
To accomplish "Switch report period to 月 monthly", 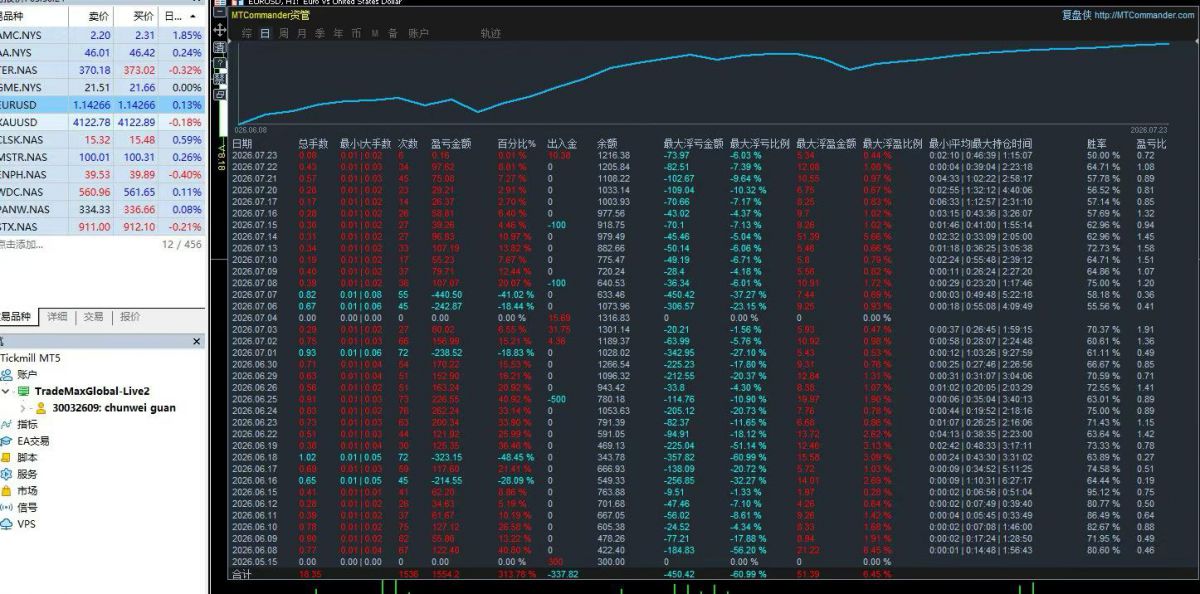I will tap(301, 33).
